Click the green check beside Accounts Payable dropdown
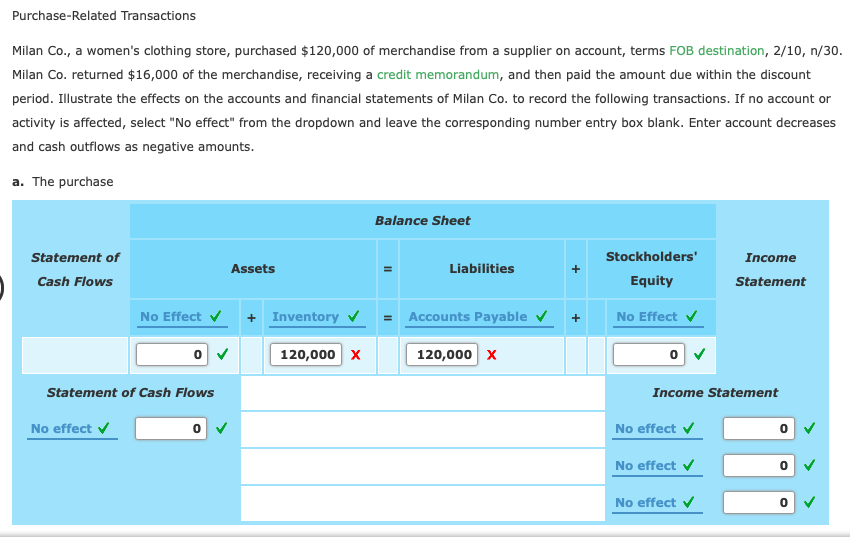This screenshot has width=850, height=537. 542,316
